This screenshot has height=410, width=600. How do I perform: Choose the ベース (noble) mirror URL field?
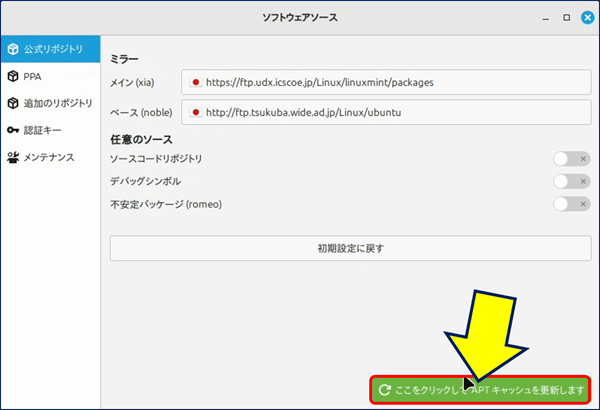click(386, 112)
